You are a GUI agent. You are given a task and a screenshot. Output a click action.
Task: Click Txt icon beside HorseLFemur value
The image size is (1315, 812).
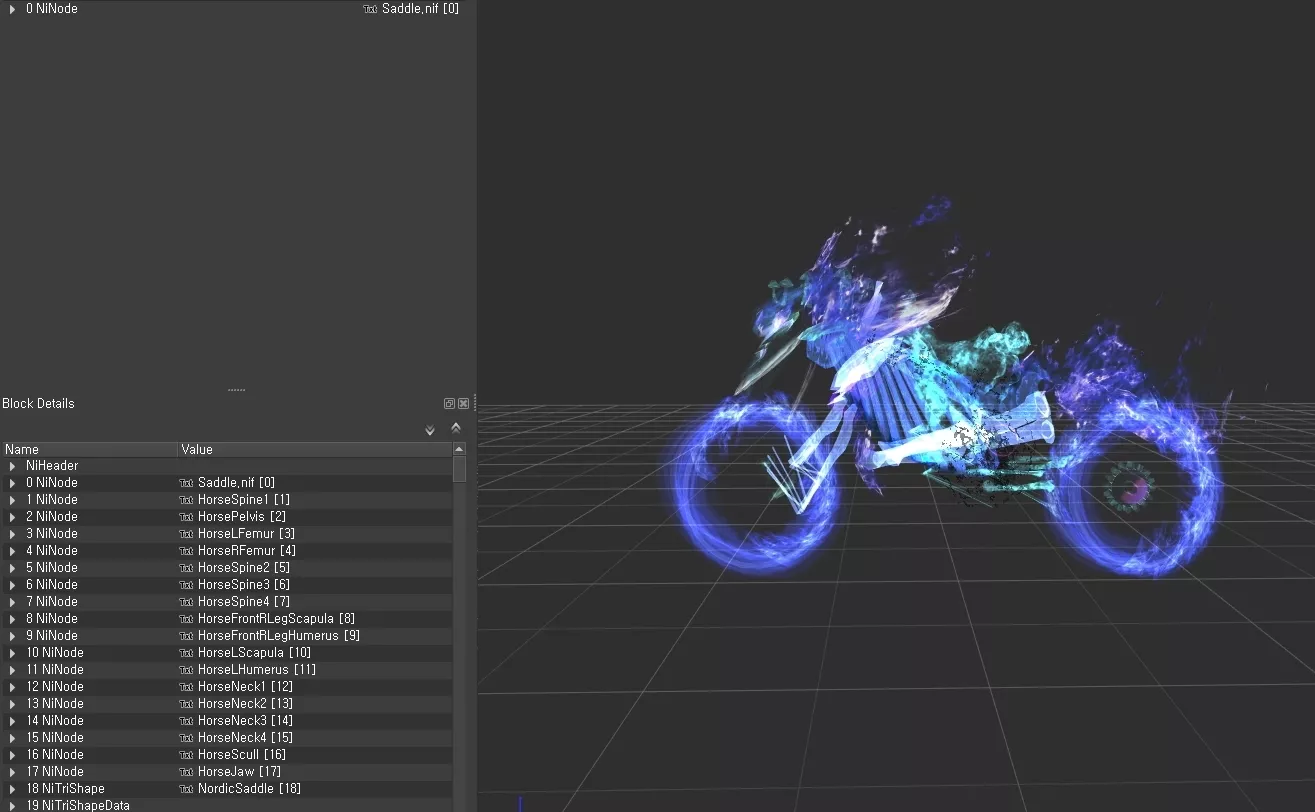tap(186, 534)
